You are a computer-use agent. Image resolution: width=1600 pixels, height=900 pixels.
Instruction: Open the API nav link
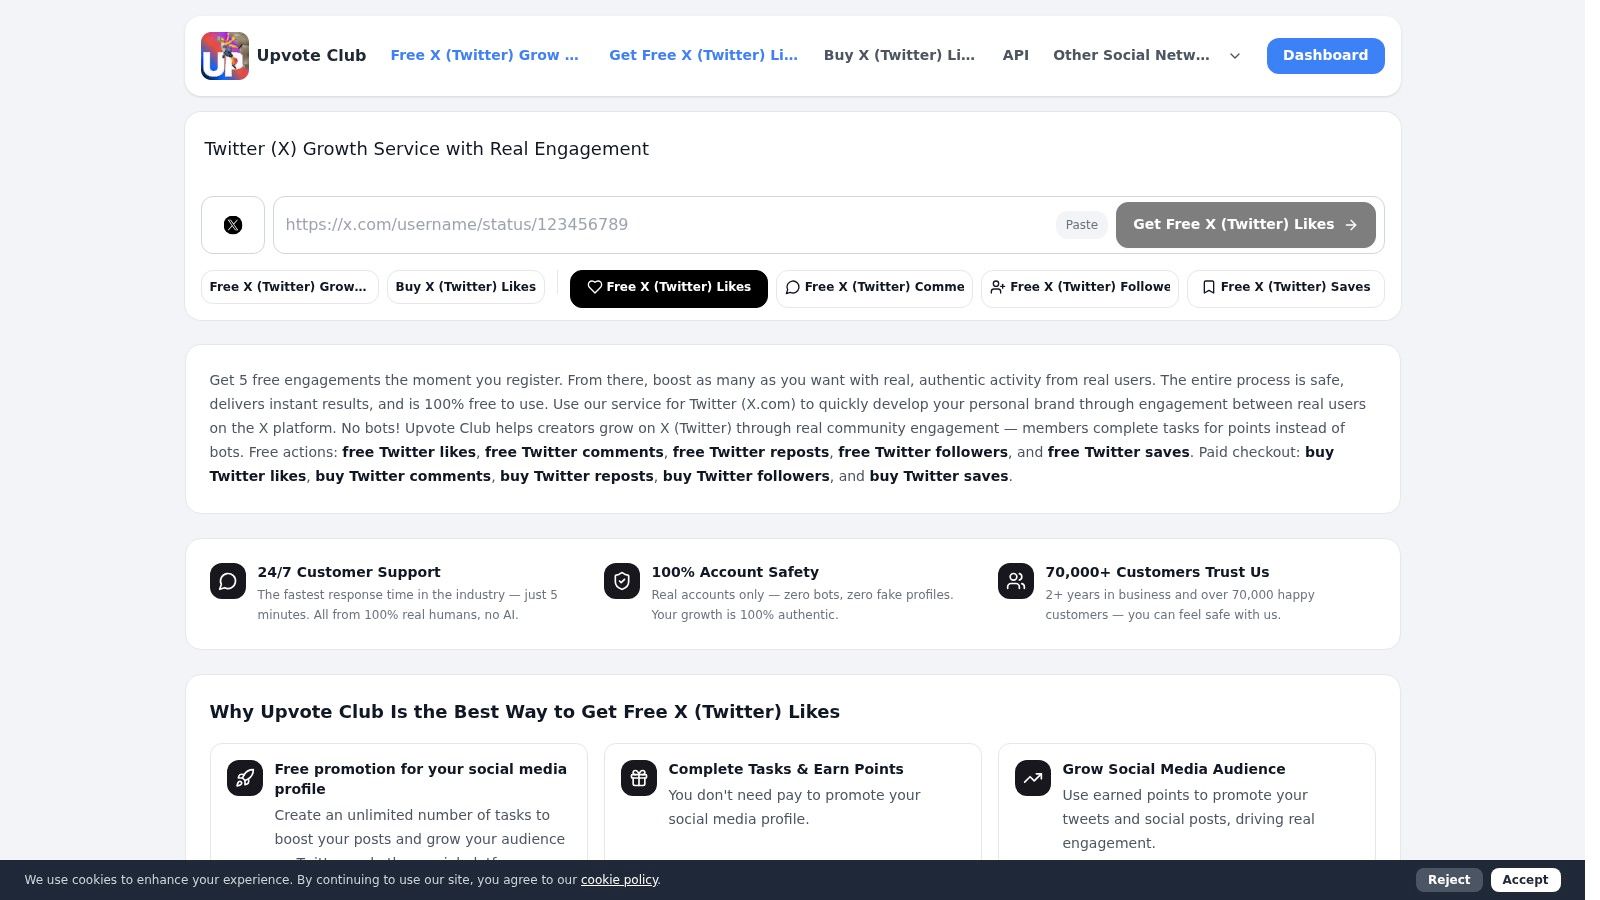coord(1016,56)
